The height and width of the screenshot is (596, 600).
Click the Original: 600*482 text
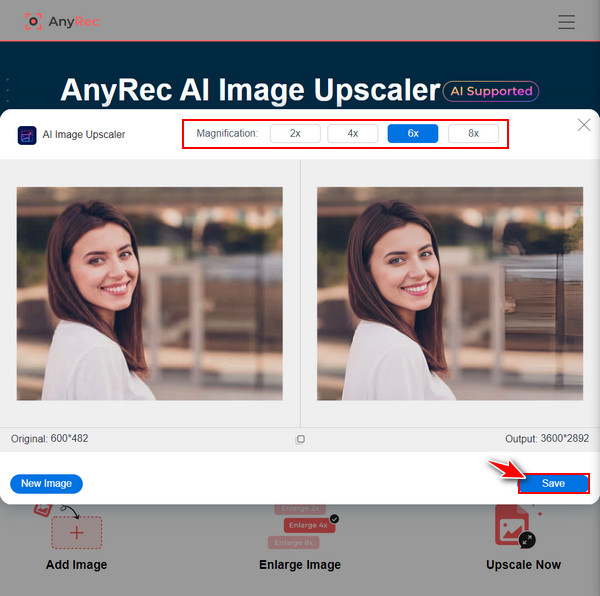[x=49, y=438]
